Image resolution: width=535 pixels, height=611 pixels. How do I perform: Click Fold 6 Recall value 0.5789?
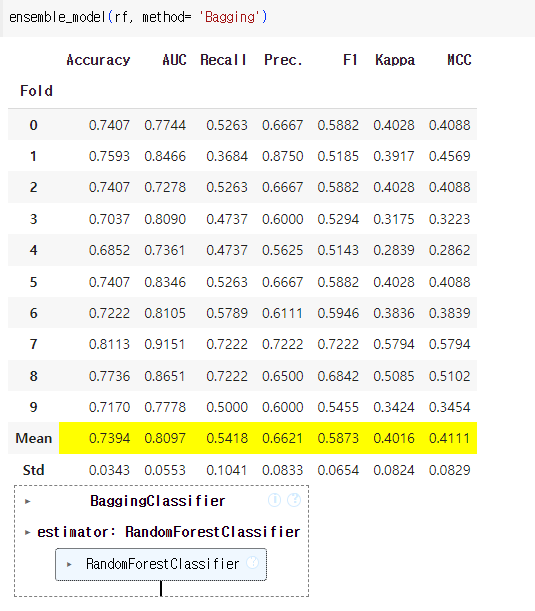click(227, 313)
